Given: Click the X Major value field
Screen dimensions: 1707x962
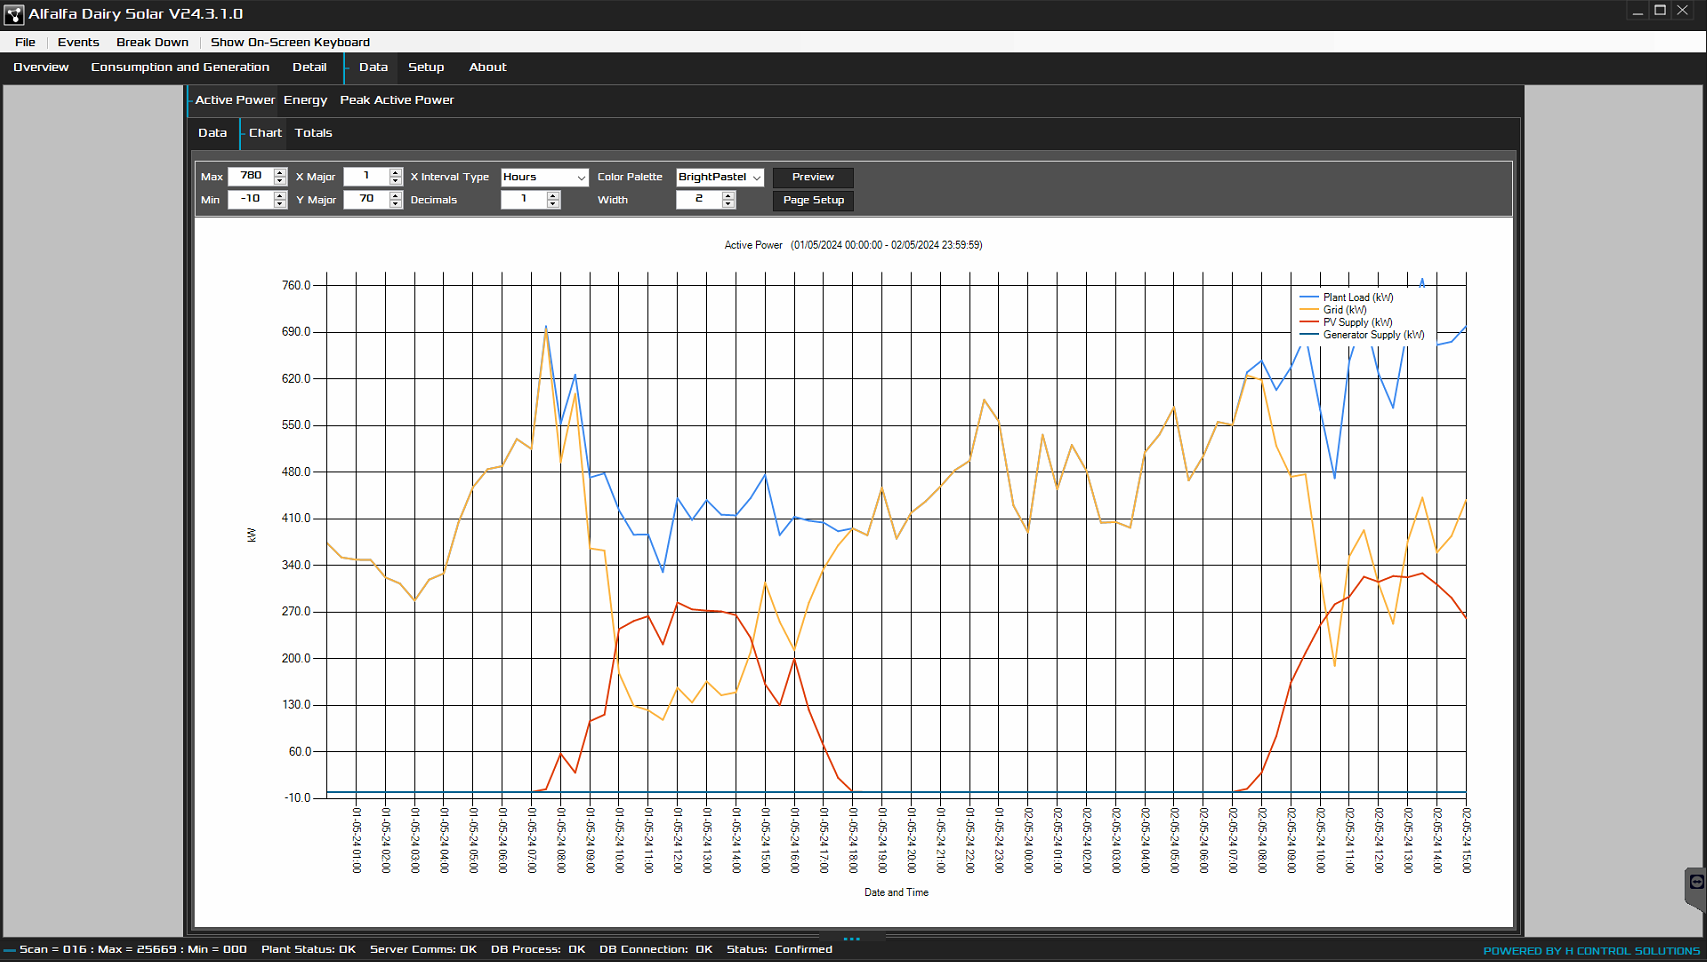Looking at the screenshot, I should 366,176.
